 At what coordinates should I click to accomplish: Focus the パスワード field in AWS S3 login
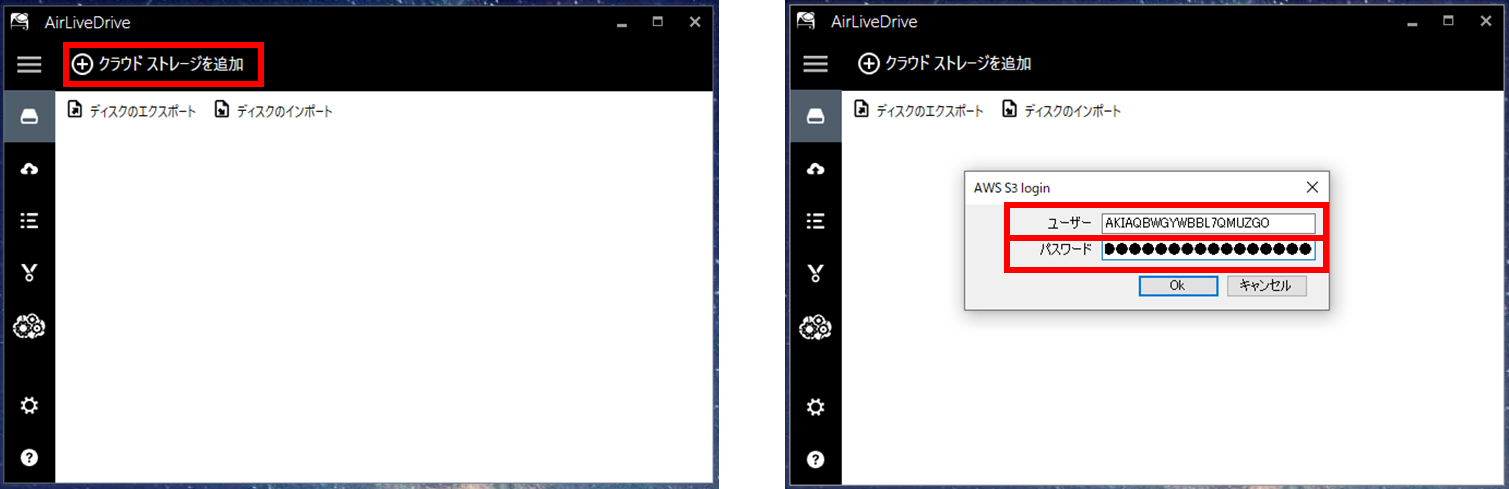point(1208,249)
